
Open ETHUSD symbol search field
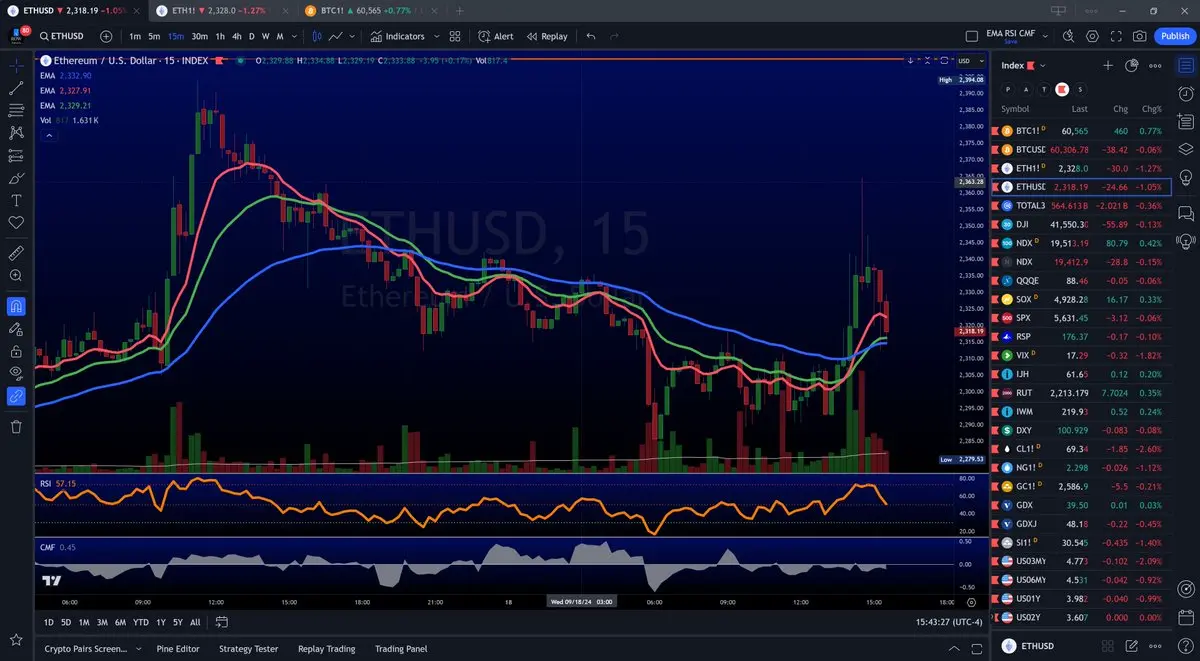pos(61,36)
